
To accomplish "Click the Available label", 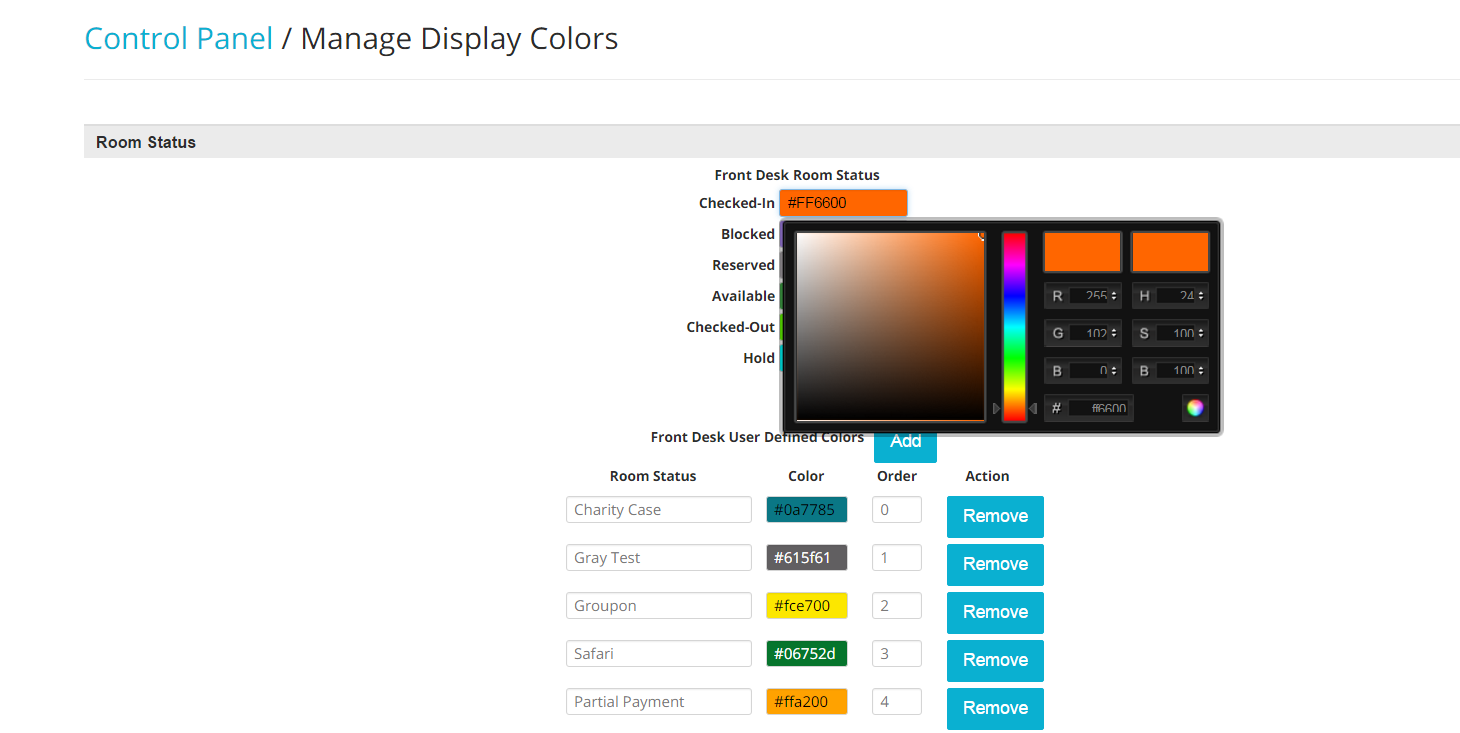I will (x=743, y=296).
